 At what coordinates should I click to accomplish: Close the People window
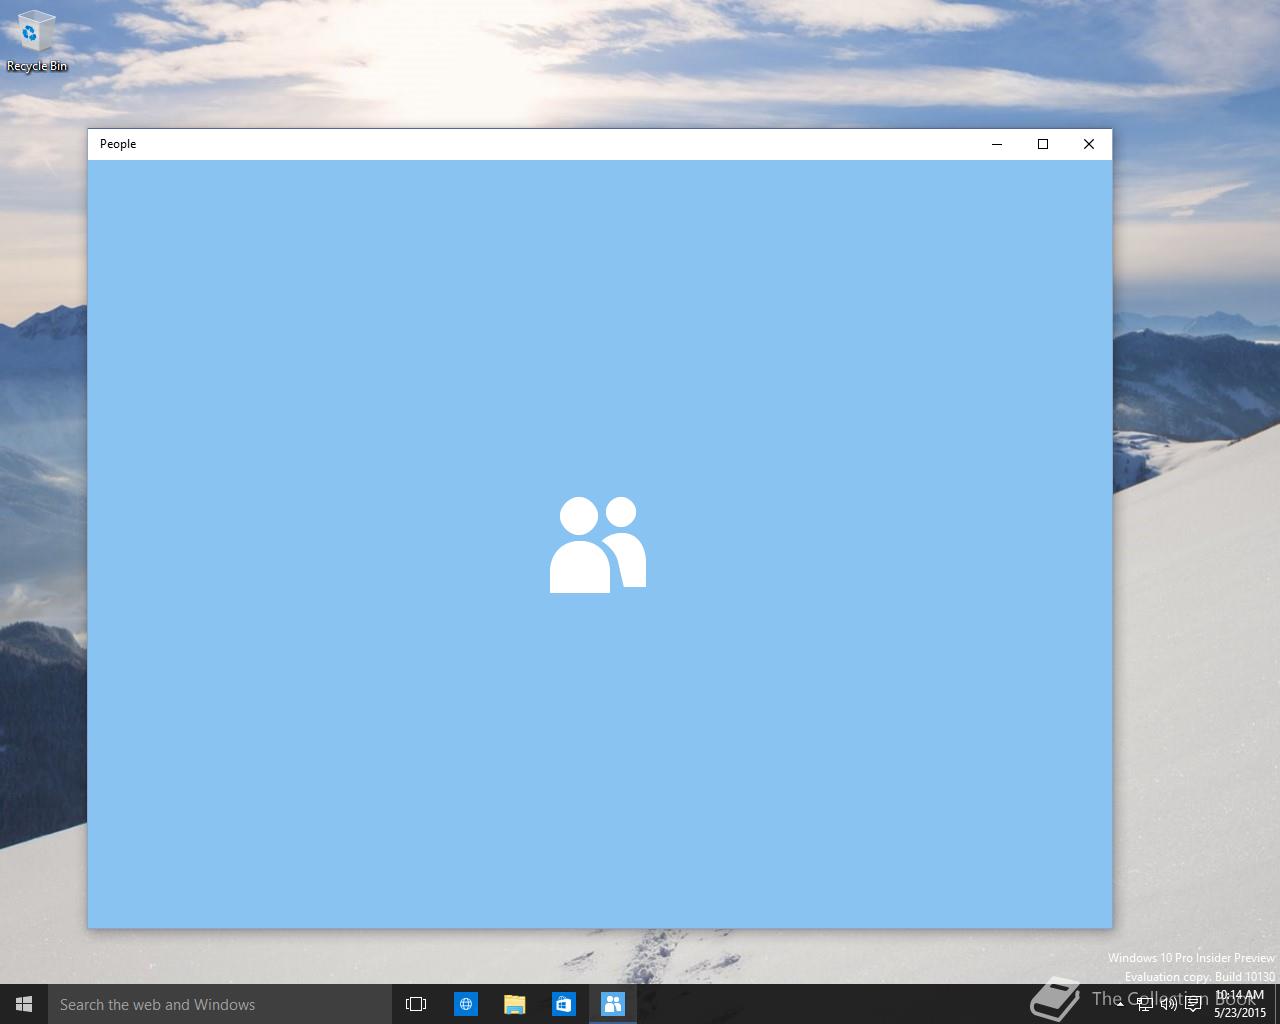pyautogui.click(x=1089, y=144)
